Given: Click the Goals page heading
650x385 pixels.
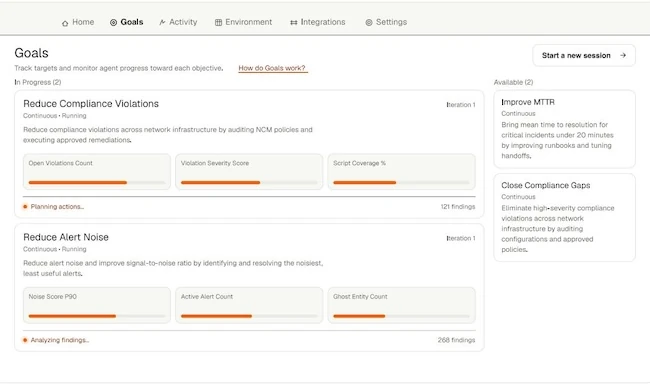Looking at the screenshot, I should click(x=32, y=53).
